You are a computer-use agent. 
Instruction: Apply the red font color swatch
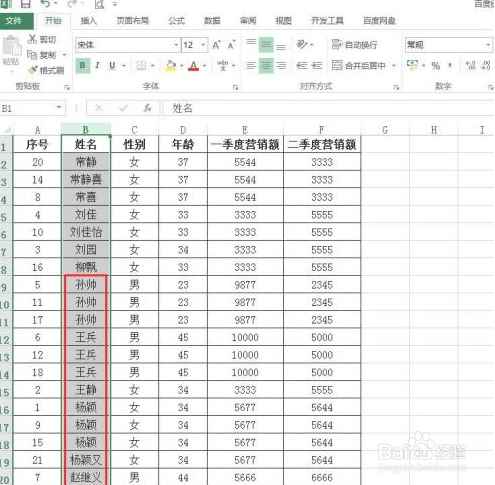194,66
